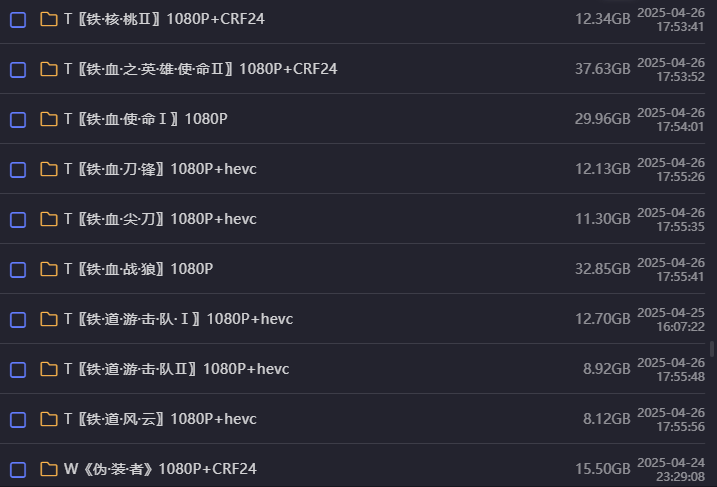Screen dimensions: 717x487
Task: Click folder icon of 铁·血·战·狼
Action: click(48, 269)
